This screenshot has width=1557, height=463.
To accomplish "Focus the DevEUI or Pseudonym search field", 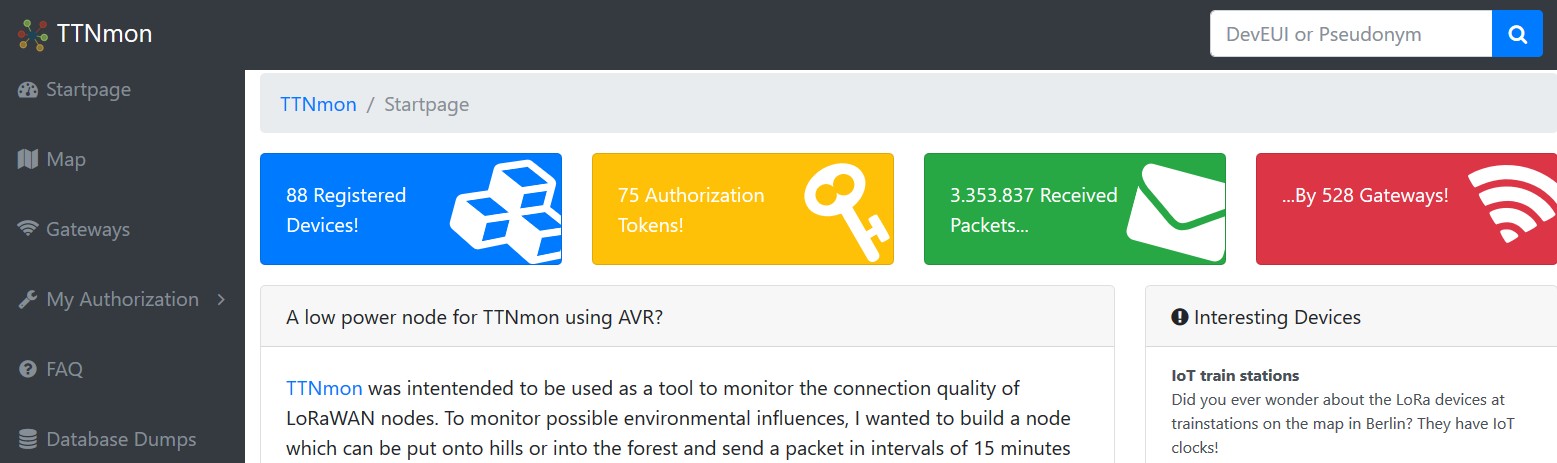I will pos(1351,34).
